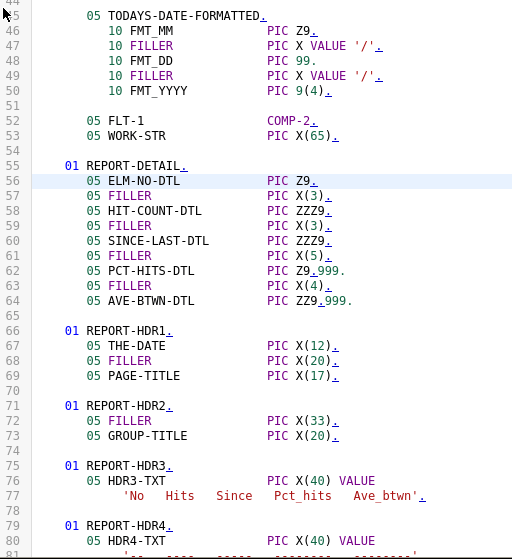Click the FLT-1 variable name
This screenshot has width=512, height=559.
pyautogui.click(x=126, y=121)
